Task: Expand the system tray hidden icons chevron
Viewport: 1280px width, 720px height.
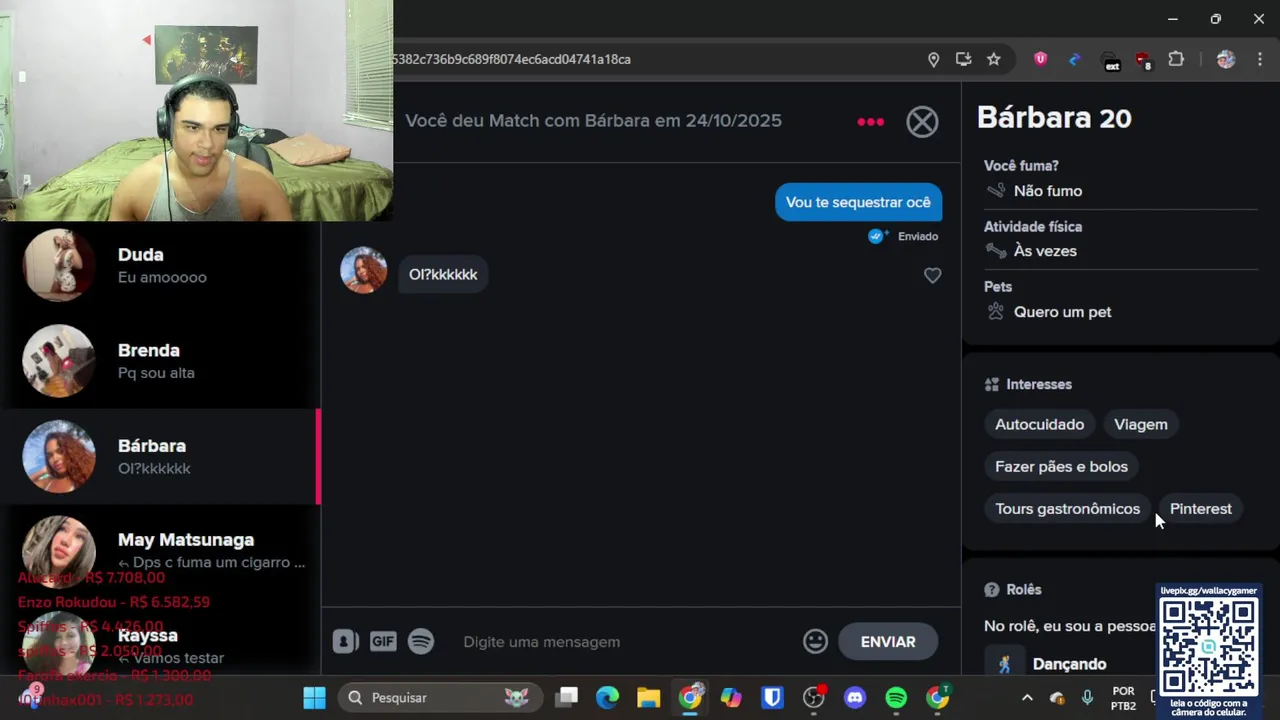Action: coord(1027,697)
